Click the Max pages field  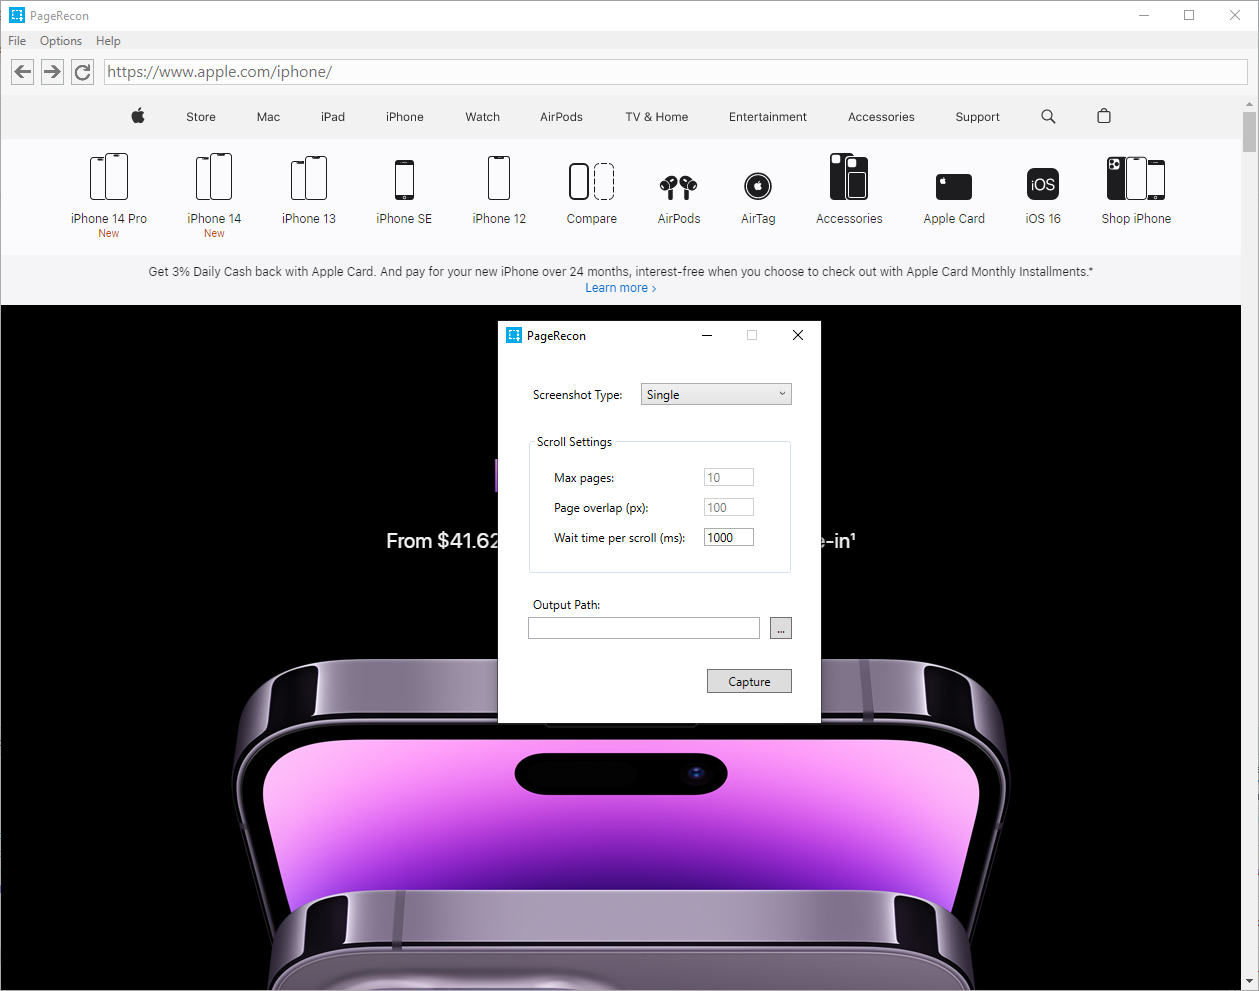click(x=729, y=477)
